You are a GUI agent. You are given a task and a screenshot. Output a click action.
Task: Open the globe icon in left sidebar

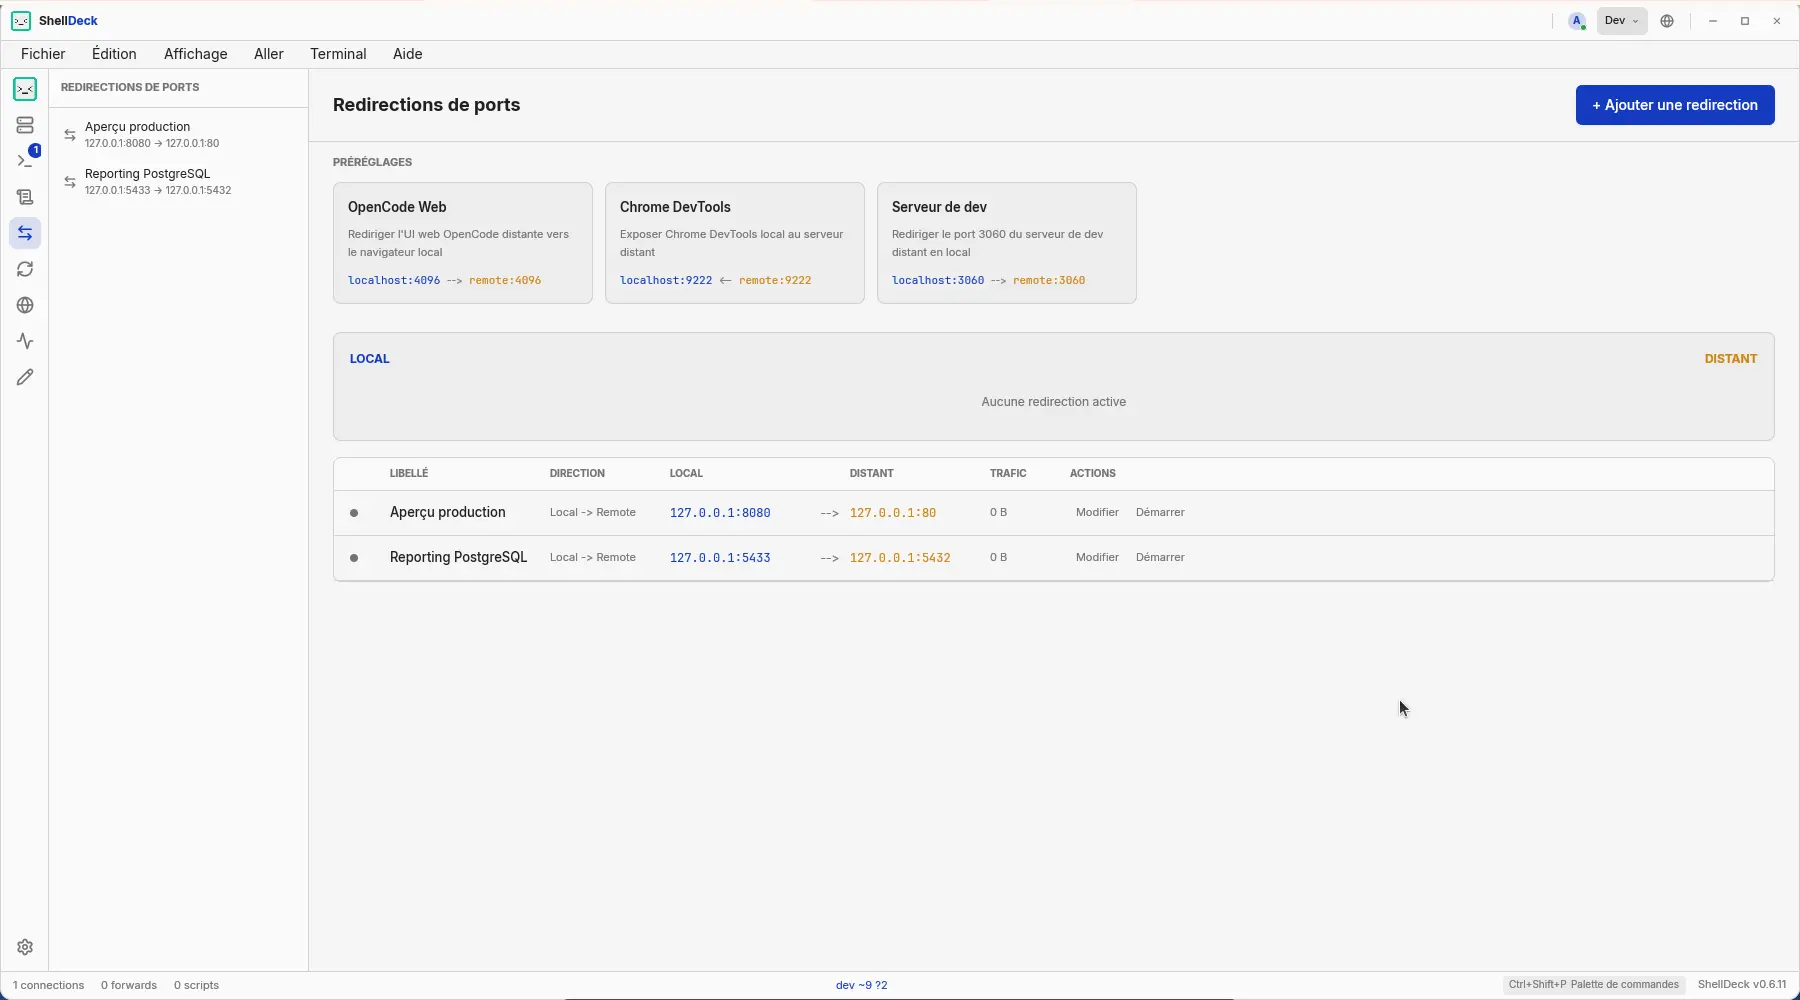[x=25, y=305]
